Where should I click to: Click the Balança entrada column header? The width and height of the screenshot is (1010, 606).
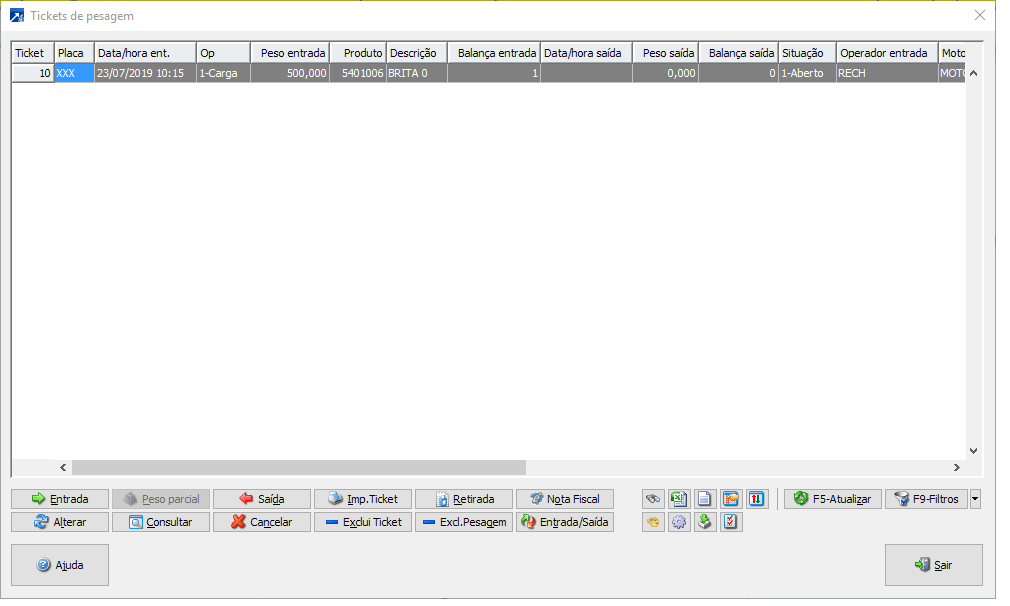(494, 53)
